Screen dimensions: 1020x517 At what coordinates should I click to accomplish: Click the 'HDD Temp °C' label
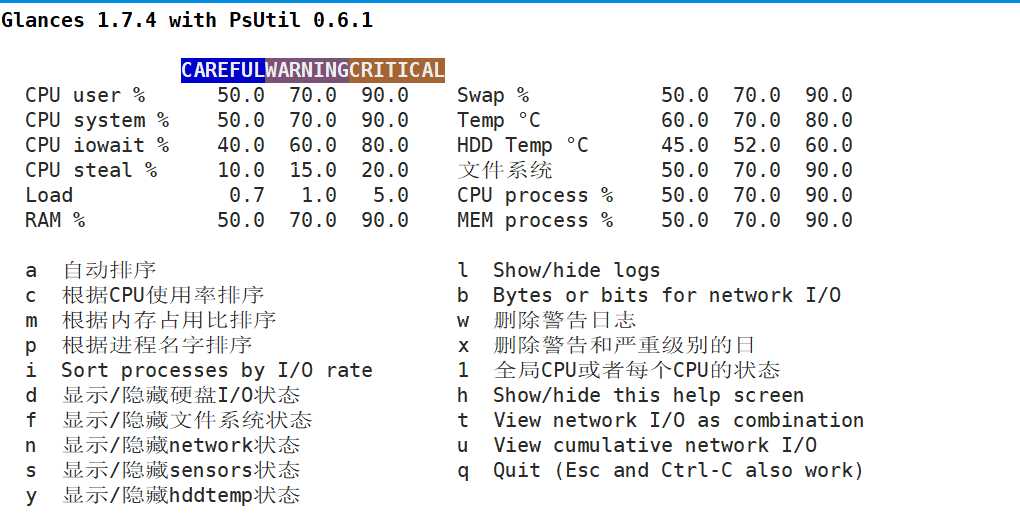(523, 145)
